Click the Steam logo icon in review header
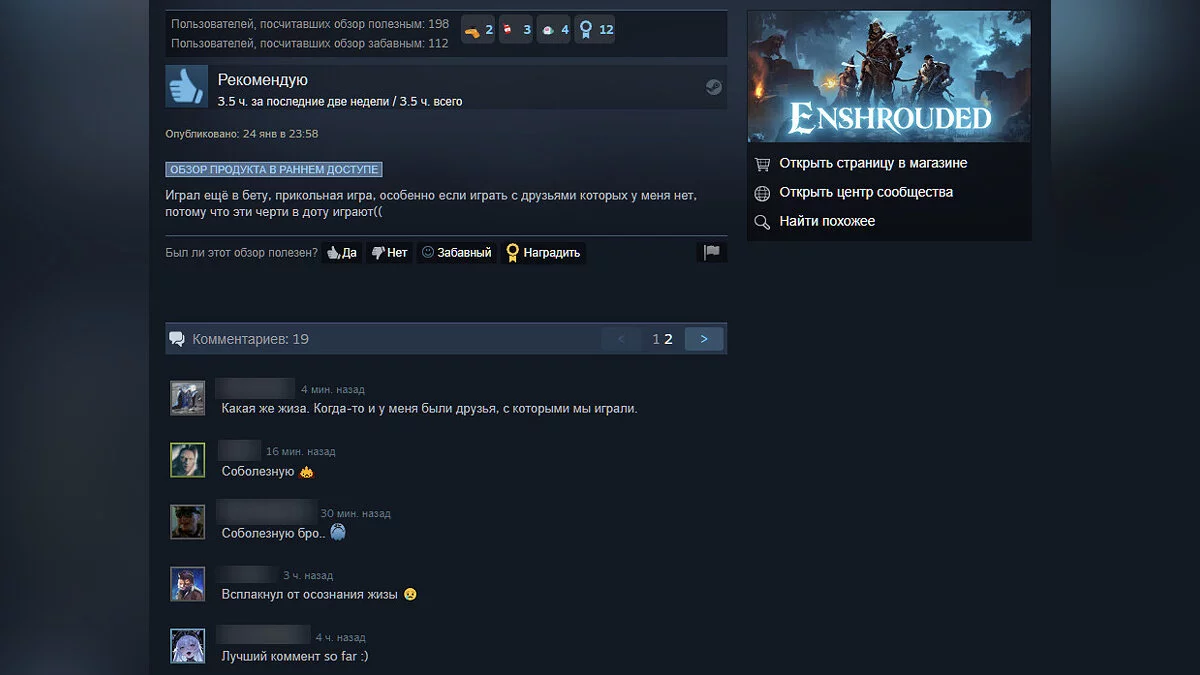Image resolution: width=1200 pixels, height=675 pixels. click(713, 87)
